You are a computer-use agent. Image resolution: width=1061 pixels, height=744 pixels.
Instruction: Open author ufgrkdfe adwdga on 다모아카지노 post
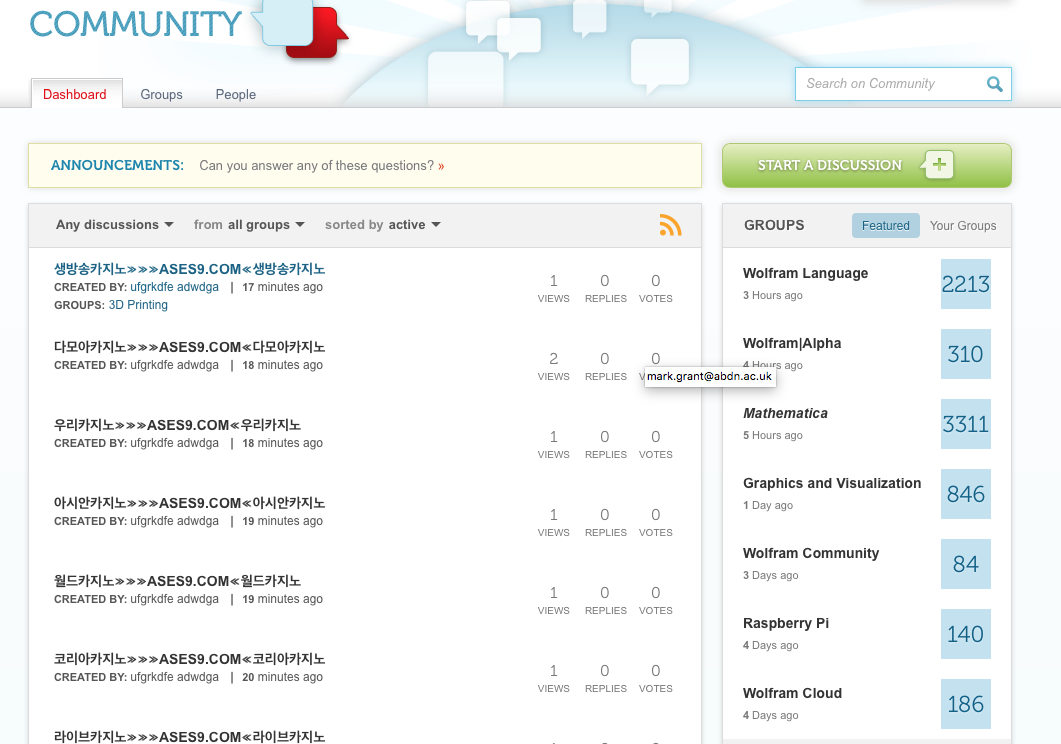(x=175, y=365)
